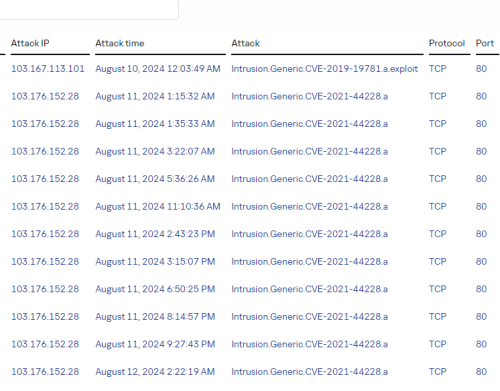Select IP in the 1:35:33 AM row
Screen dimensions: 500x391
(45, 124)
